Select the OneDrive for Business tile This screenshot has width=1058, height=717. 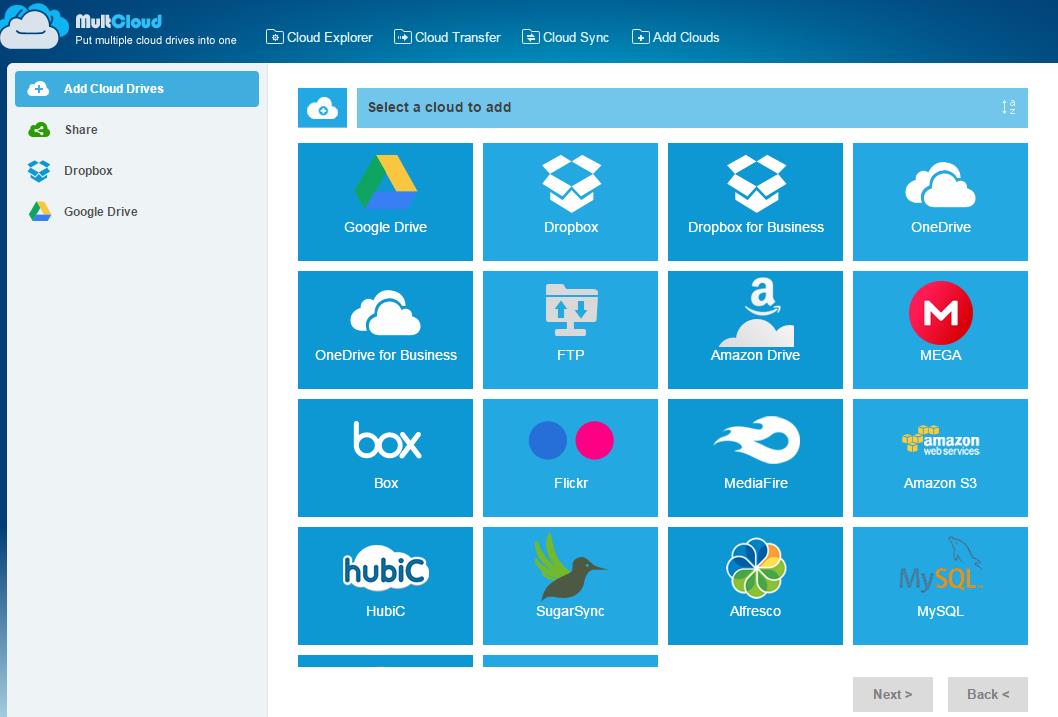[385, 330]
